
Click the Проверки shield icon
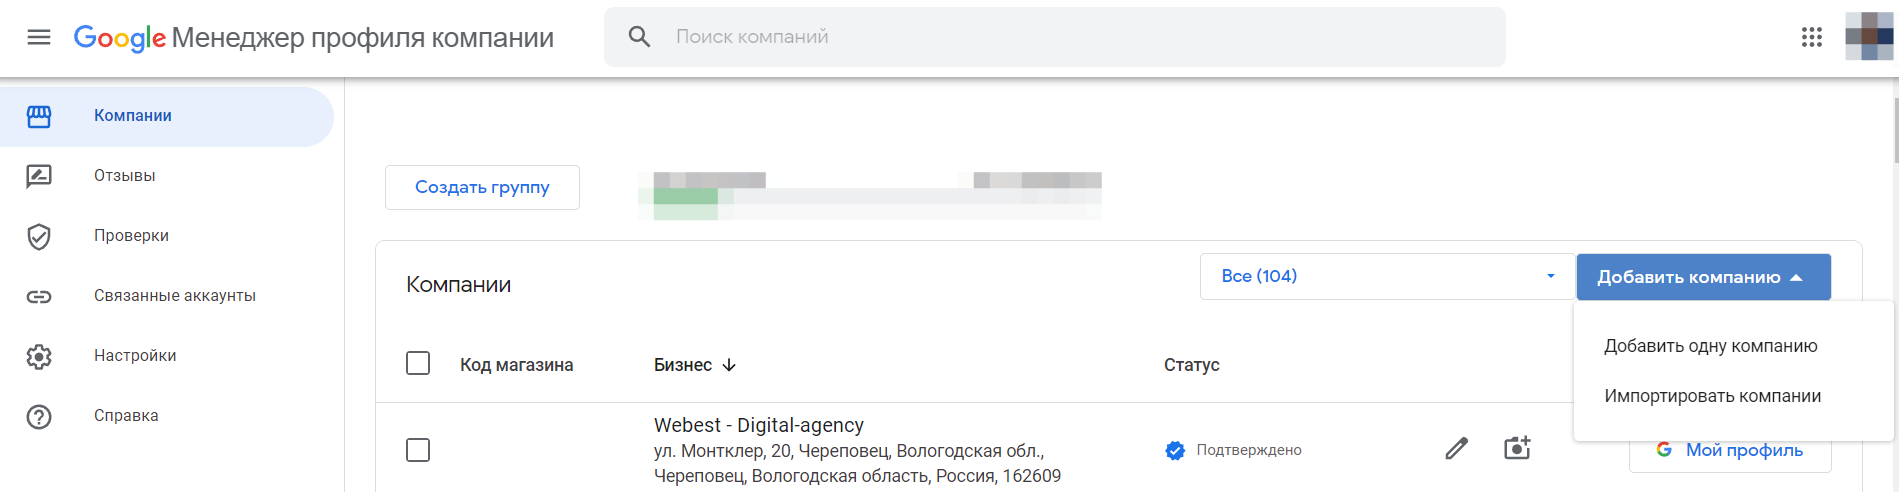tap(39, 236)
